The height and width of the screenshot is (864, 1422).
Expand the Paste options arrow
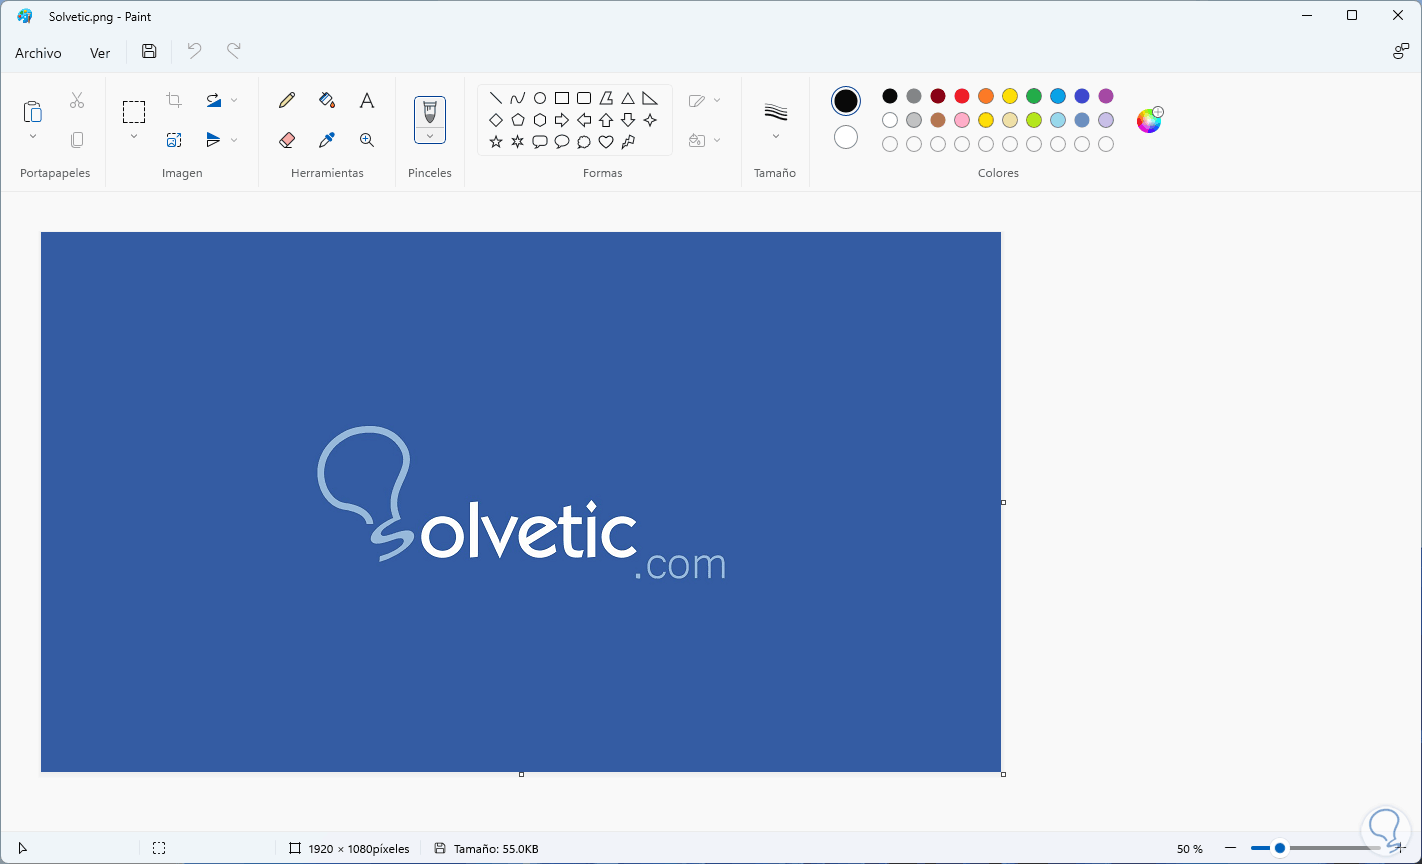point(33,136)
